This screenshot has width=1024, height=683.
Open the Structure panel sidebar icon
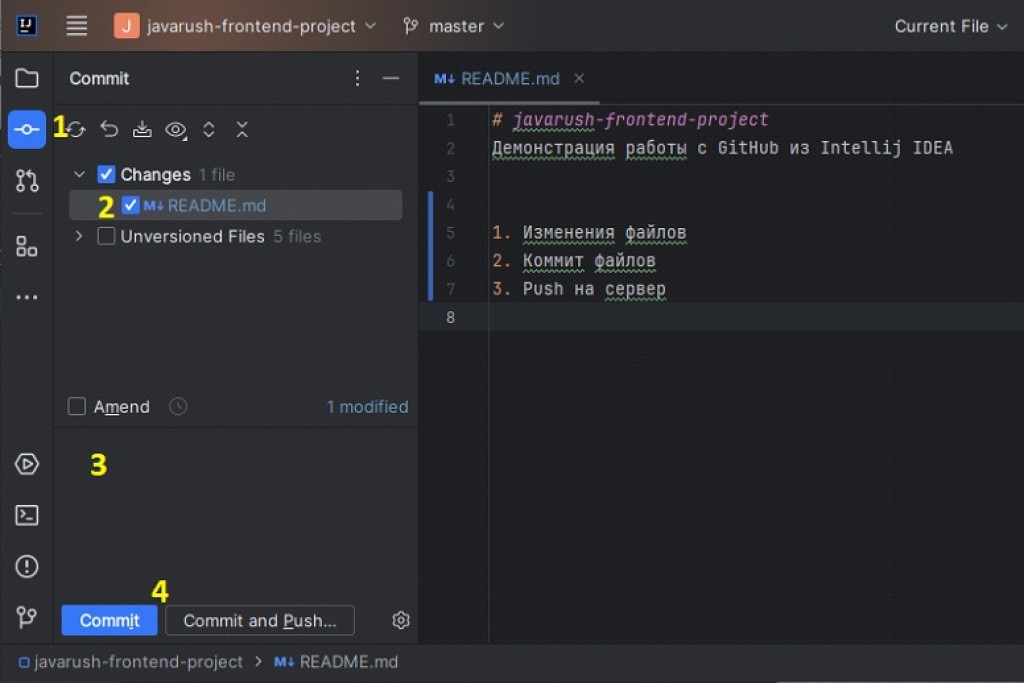(x=26, y=245)
